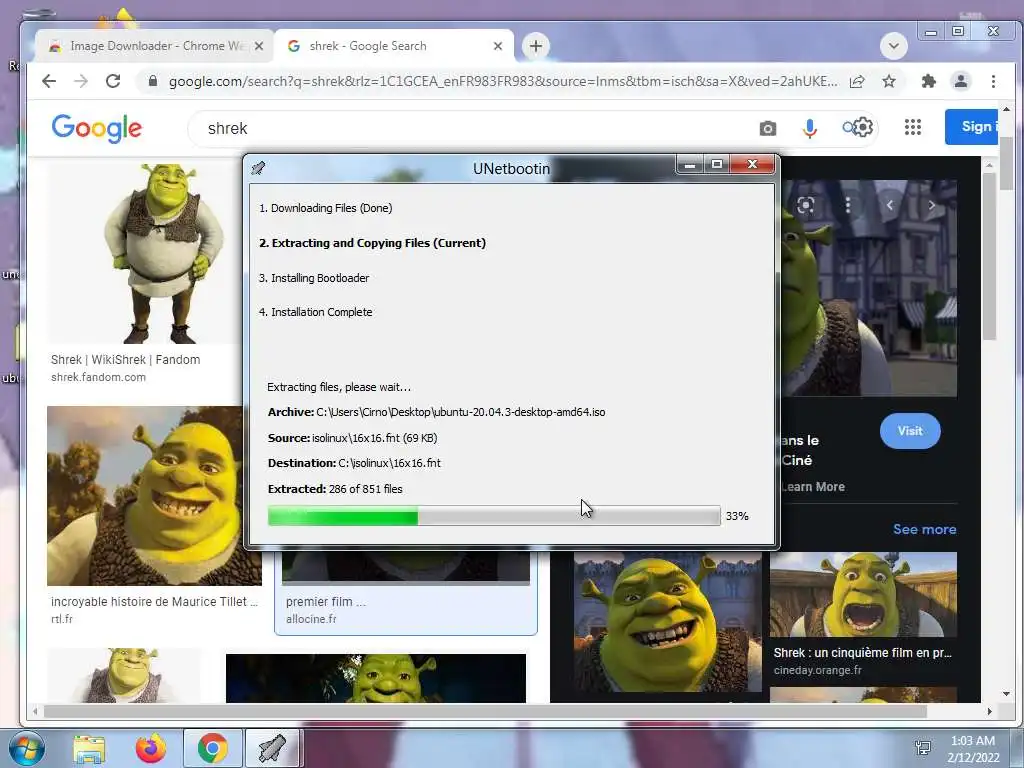
Task: Click network icon in system tray
Action: coord(923,748)
